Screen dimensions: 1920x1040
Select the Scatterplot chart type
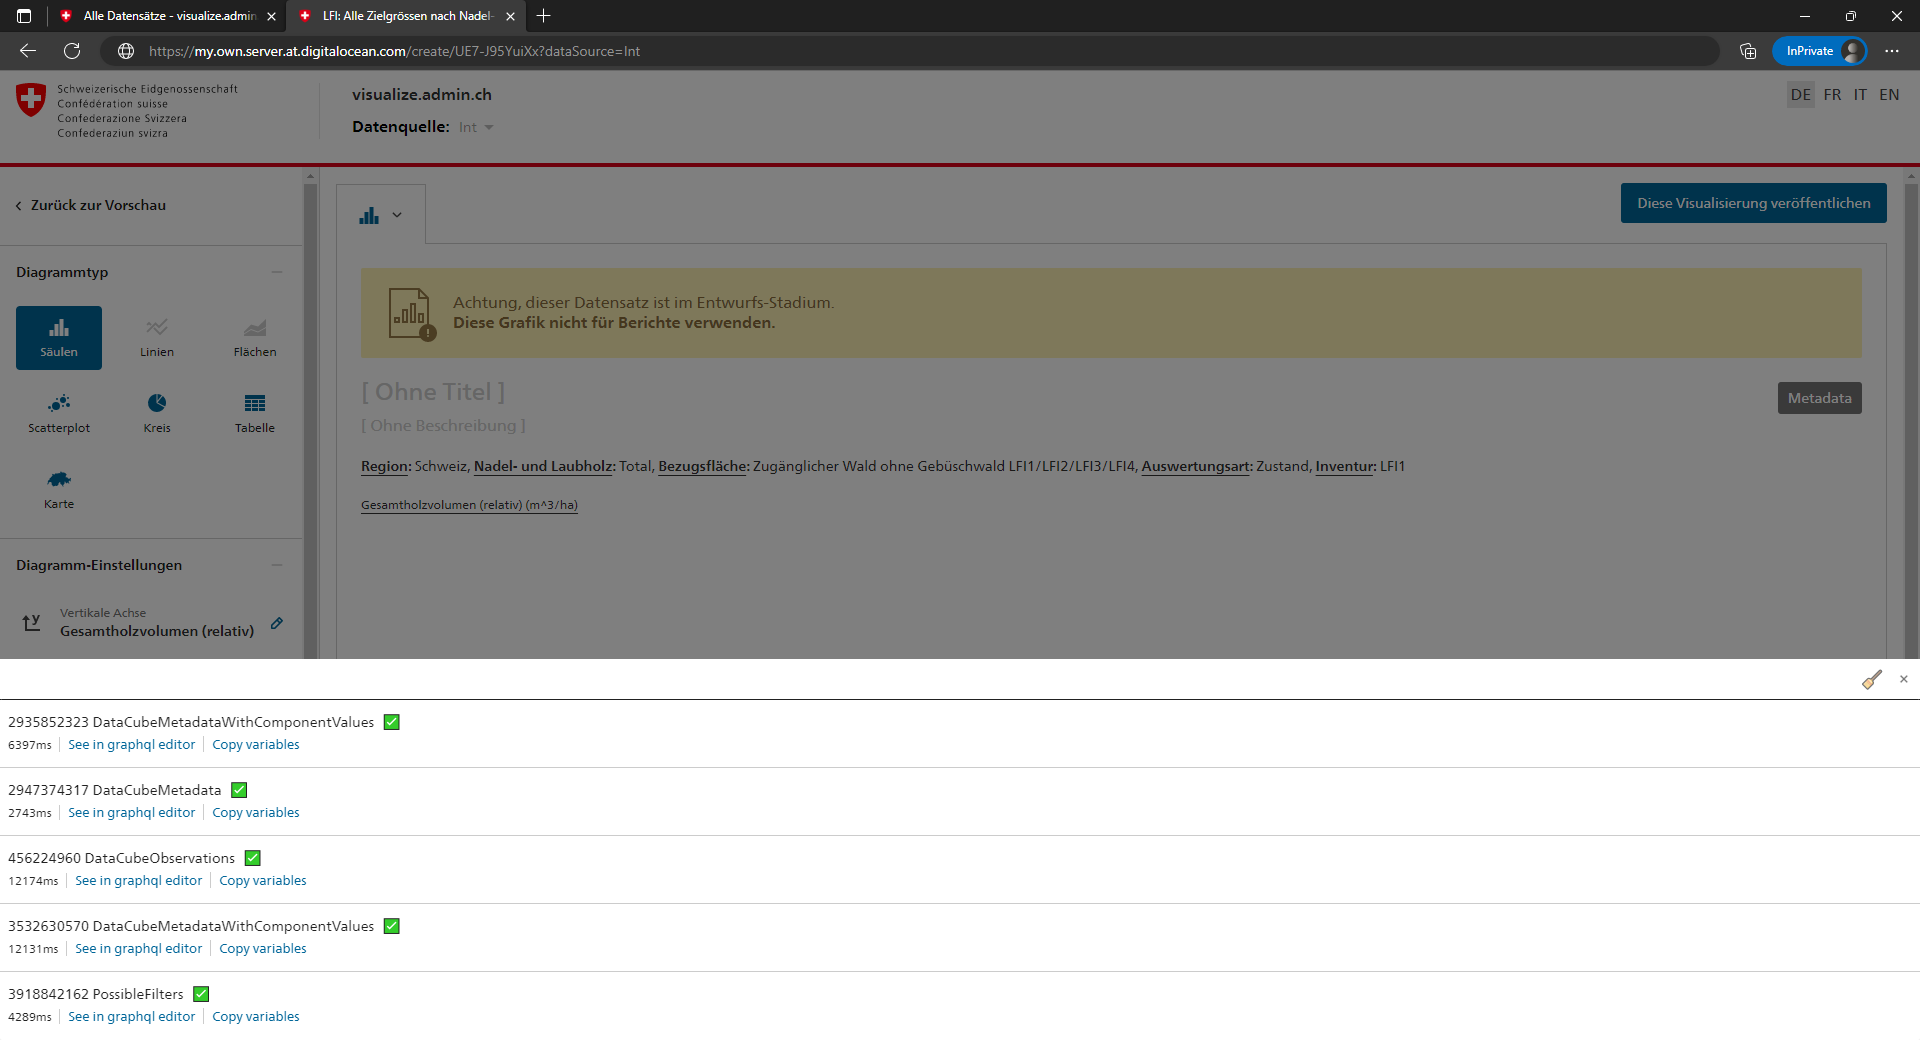coord(58,412)
